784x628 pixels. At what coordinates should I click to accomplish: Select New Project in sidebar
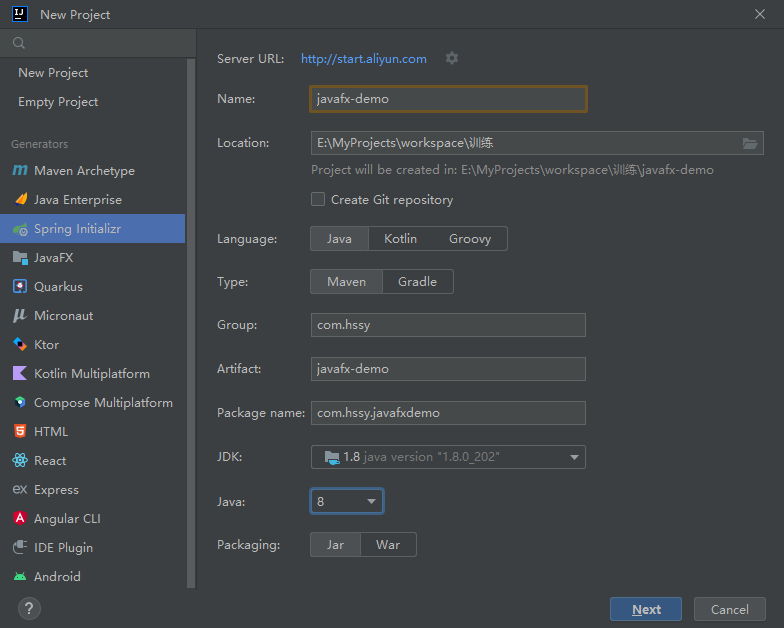click(53, 72)
